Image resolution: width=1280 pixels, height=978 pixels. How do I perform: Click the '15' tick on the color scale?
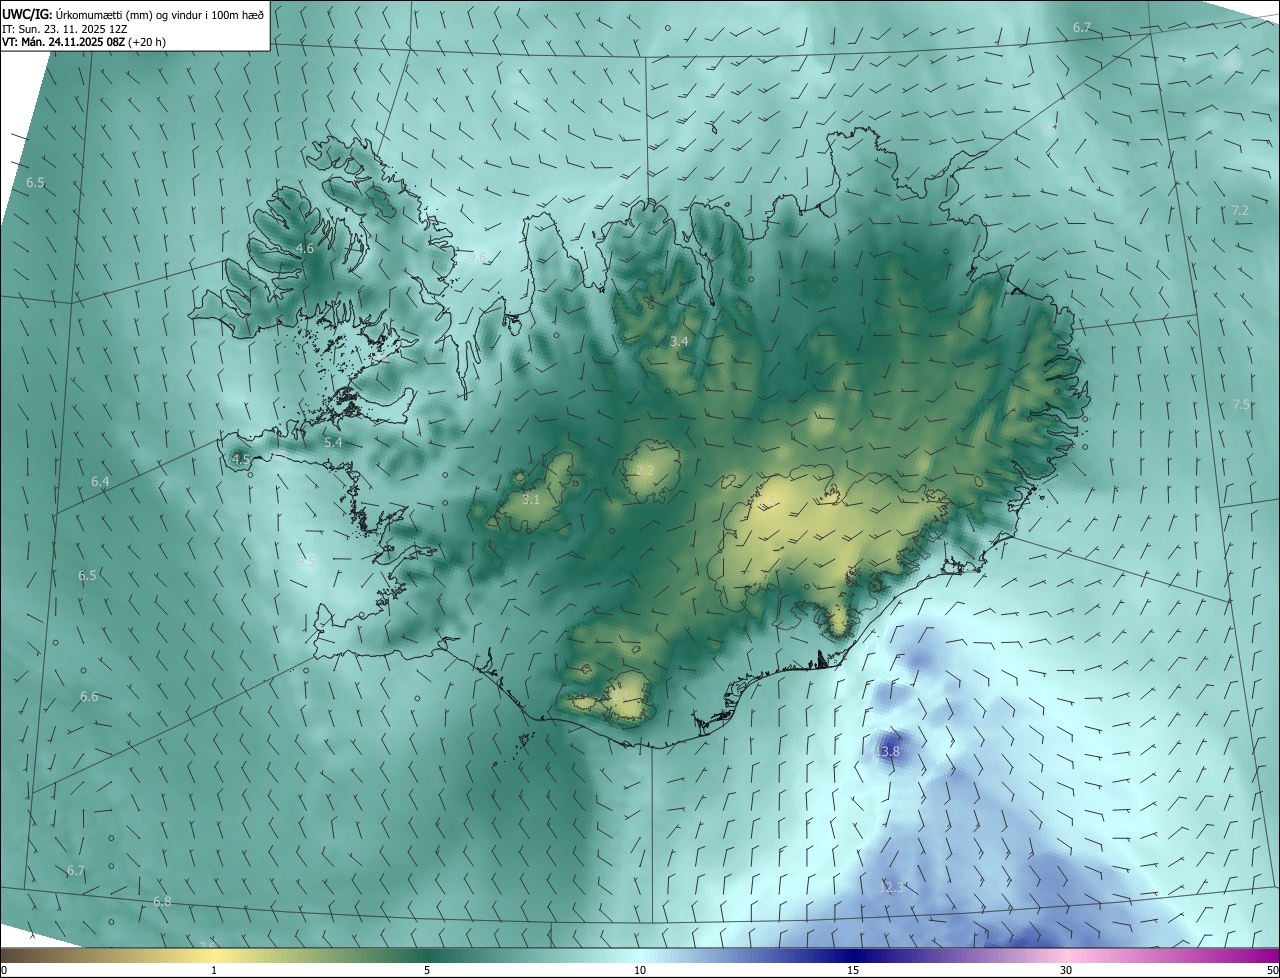[853, 970]
